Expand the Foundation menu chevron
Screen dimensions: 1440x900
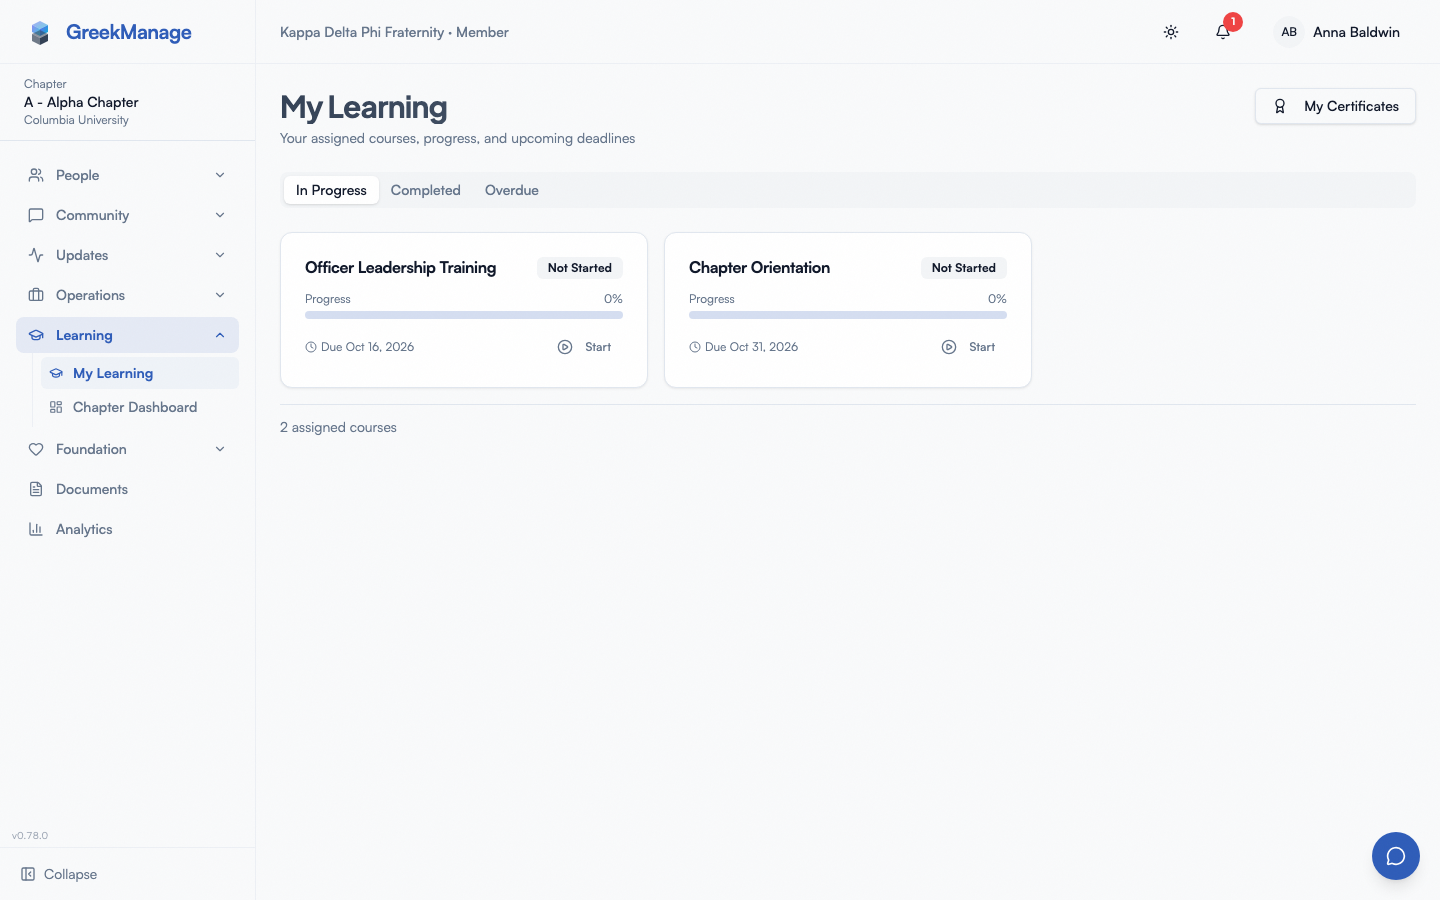tap(220, 449)
